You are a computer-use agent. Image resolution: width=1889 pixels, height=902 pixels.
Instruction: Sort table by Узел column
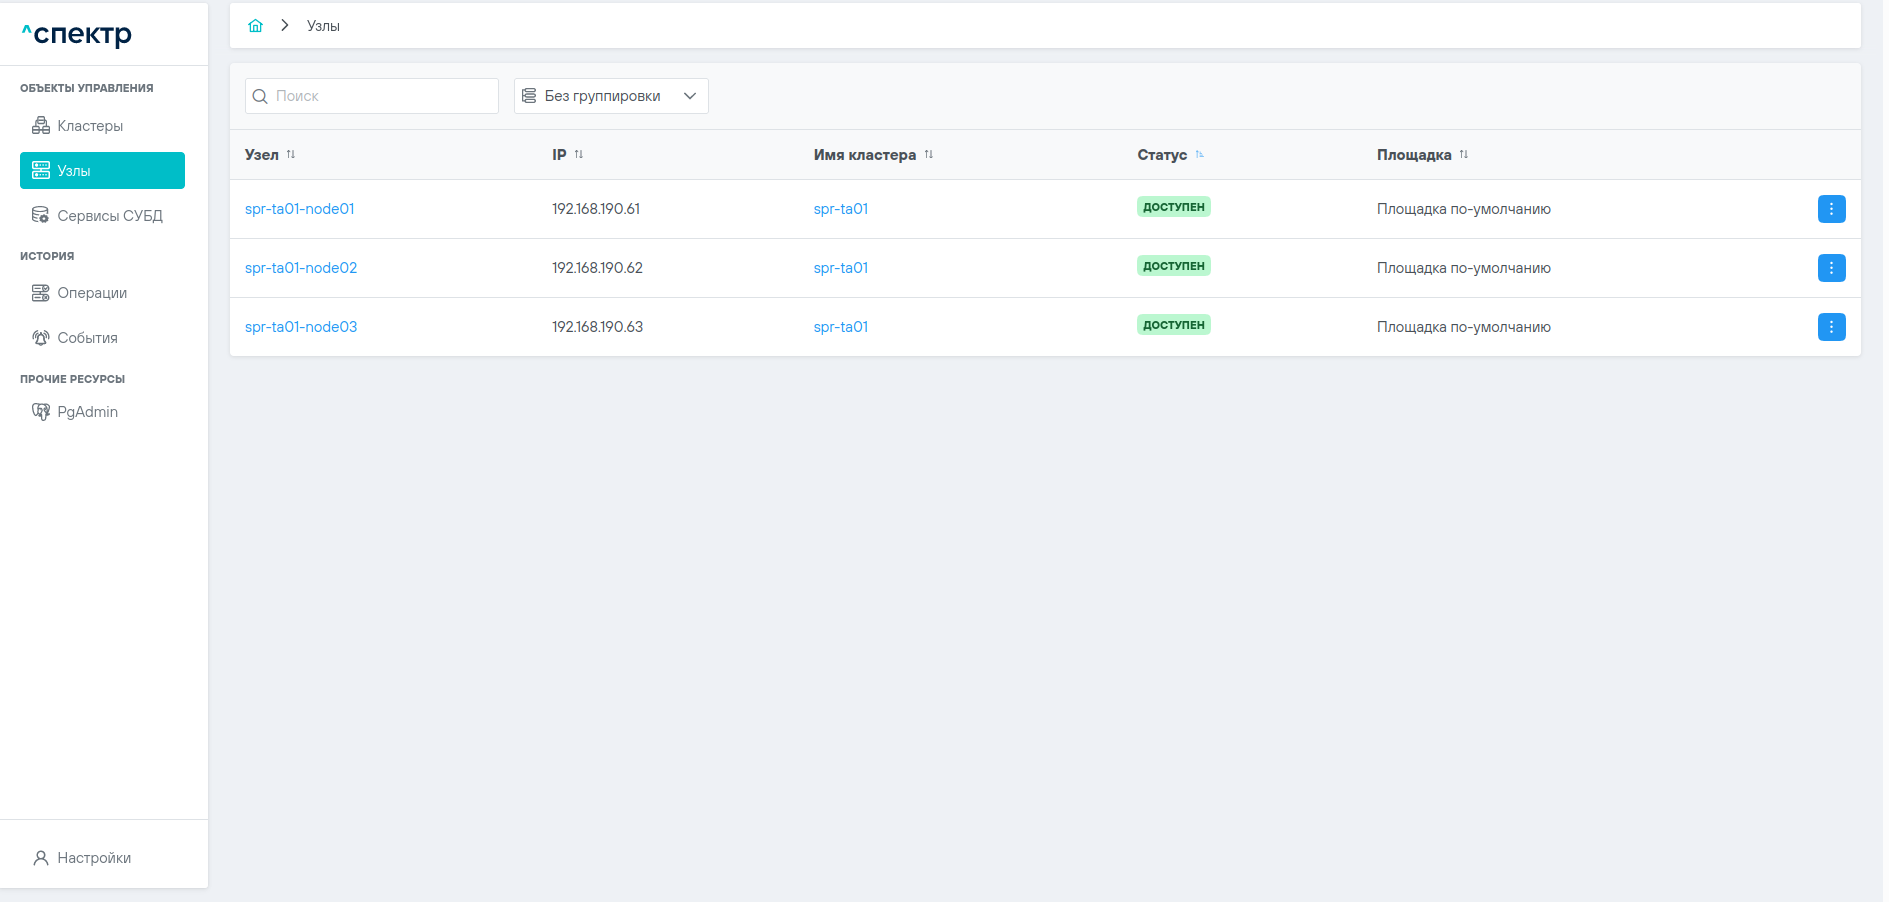click(290, 155)
